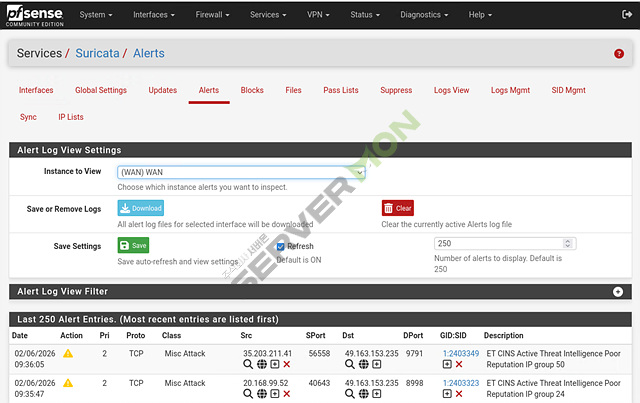Screen dimensions: 640x403
Task: Add source 20.168.99.52 to suppress list
Action: [x=275, y=394]
